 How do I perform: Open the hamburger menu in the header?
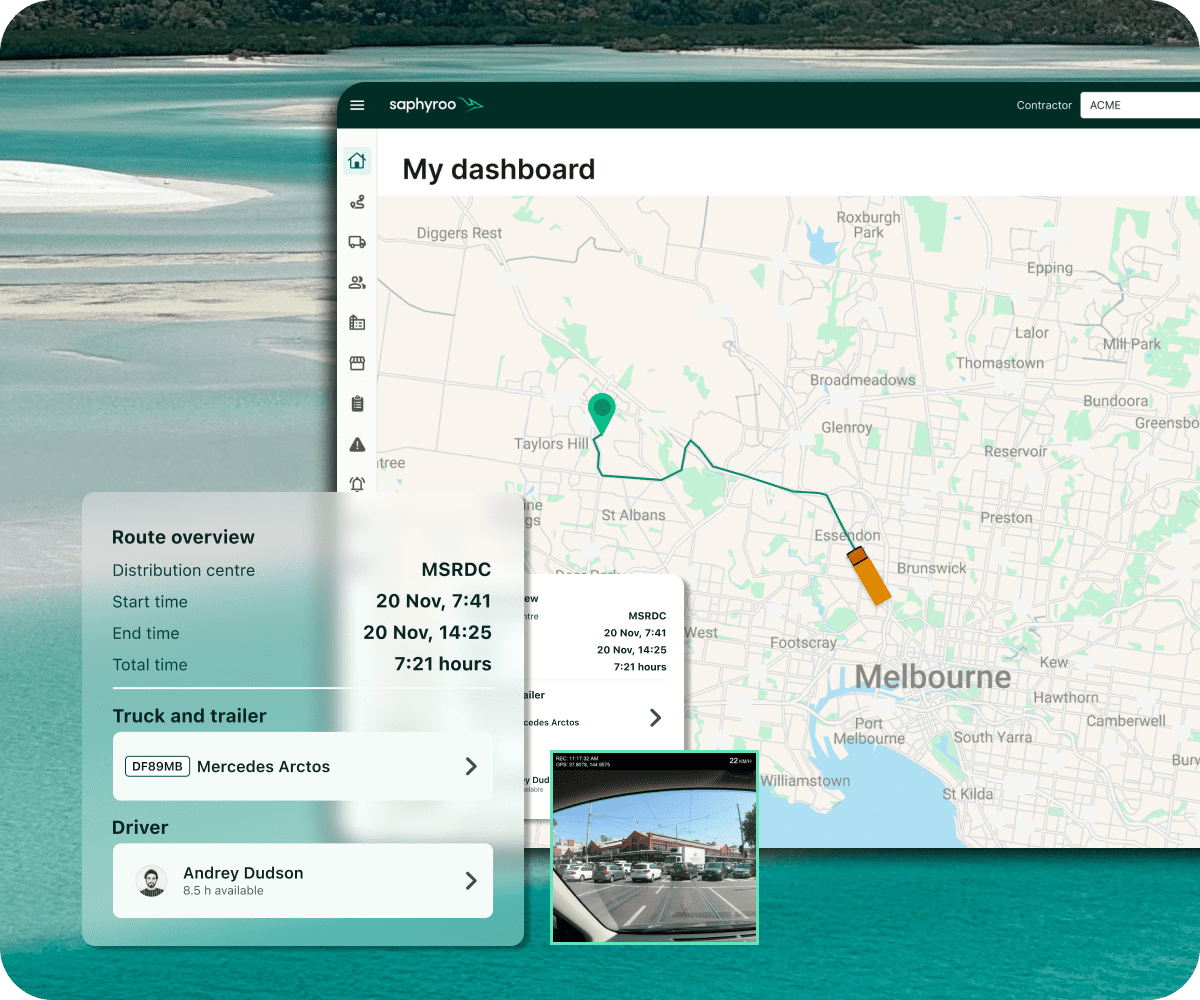[x=357, y=105]
